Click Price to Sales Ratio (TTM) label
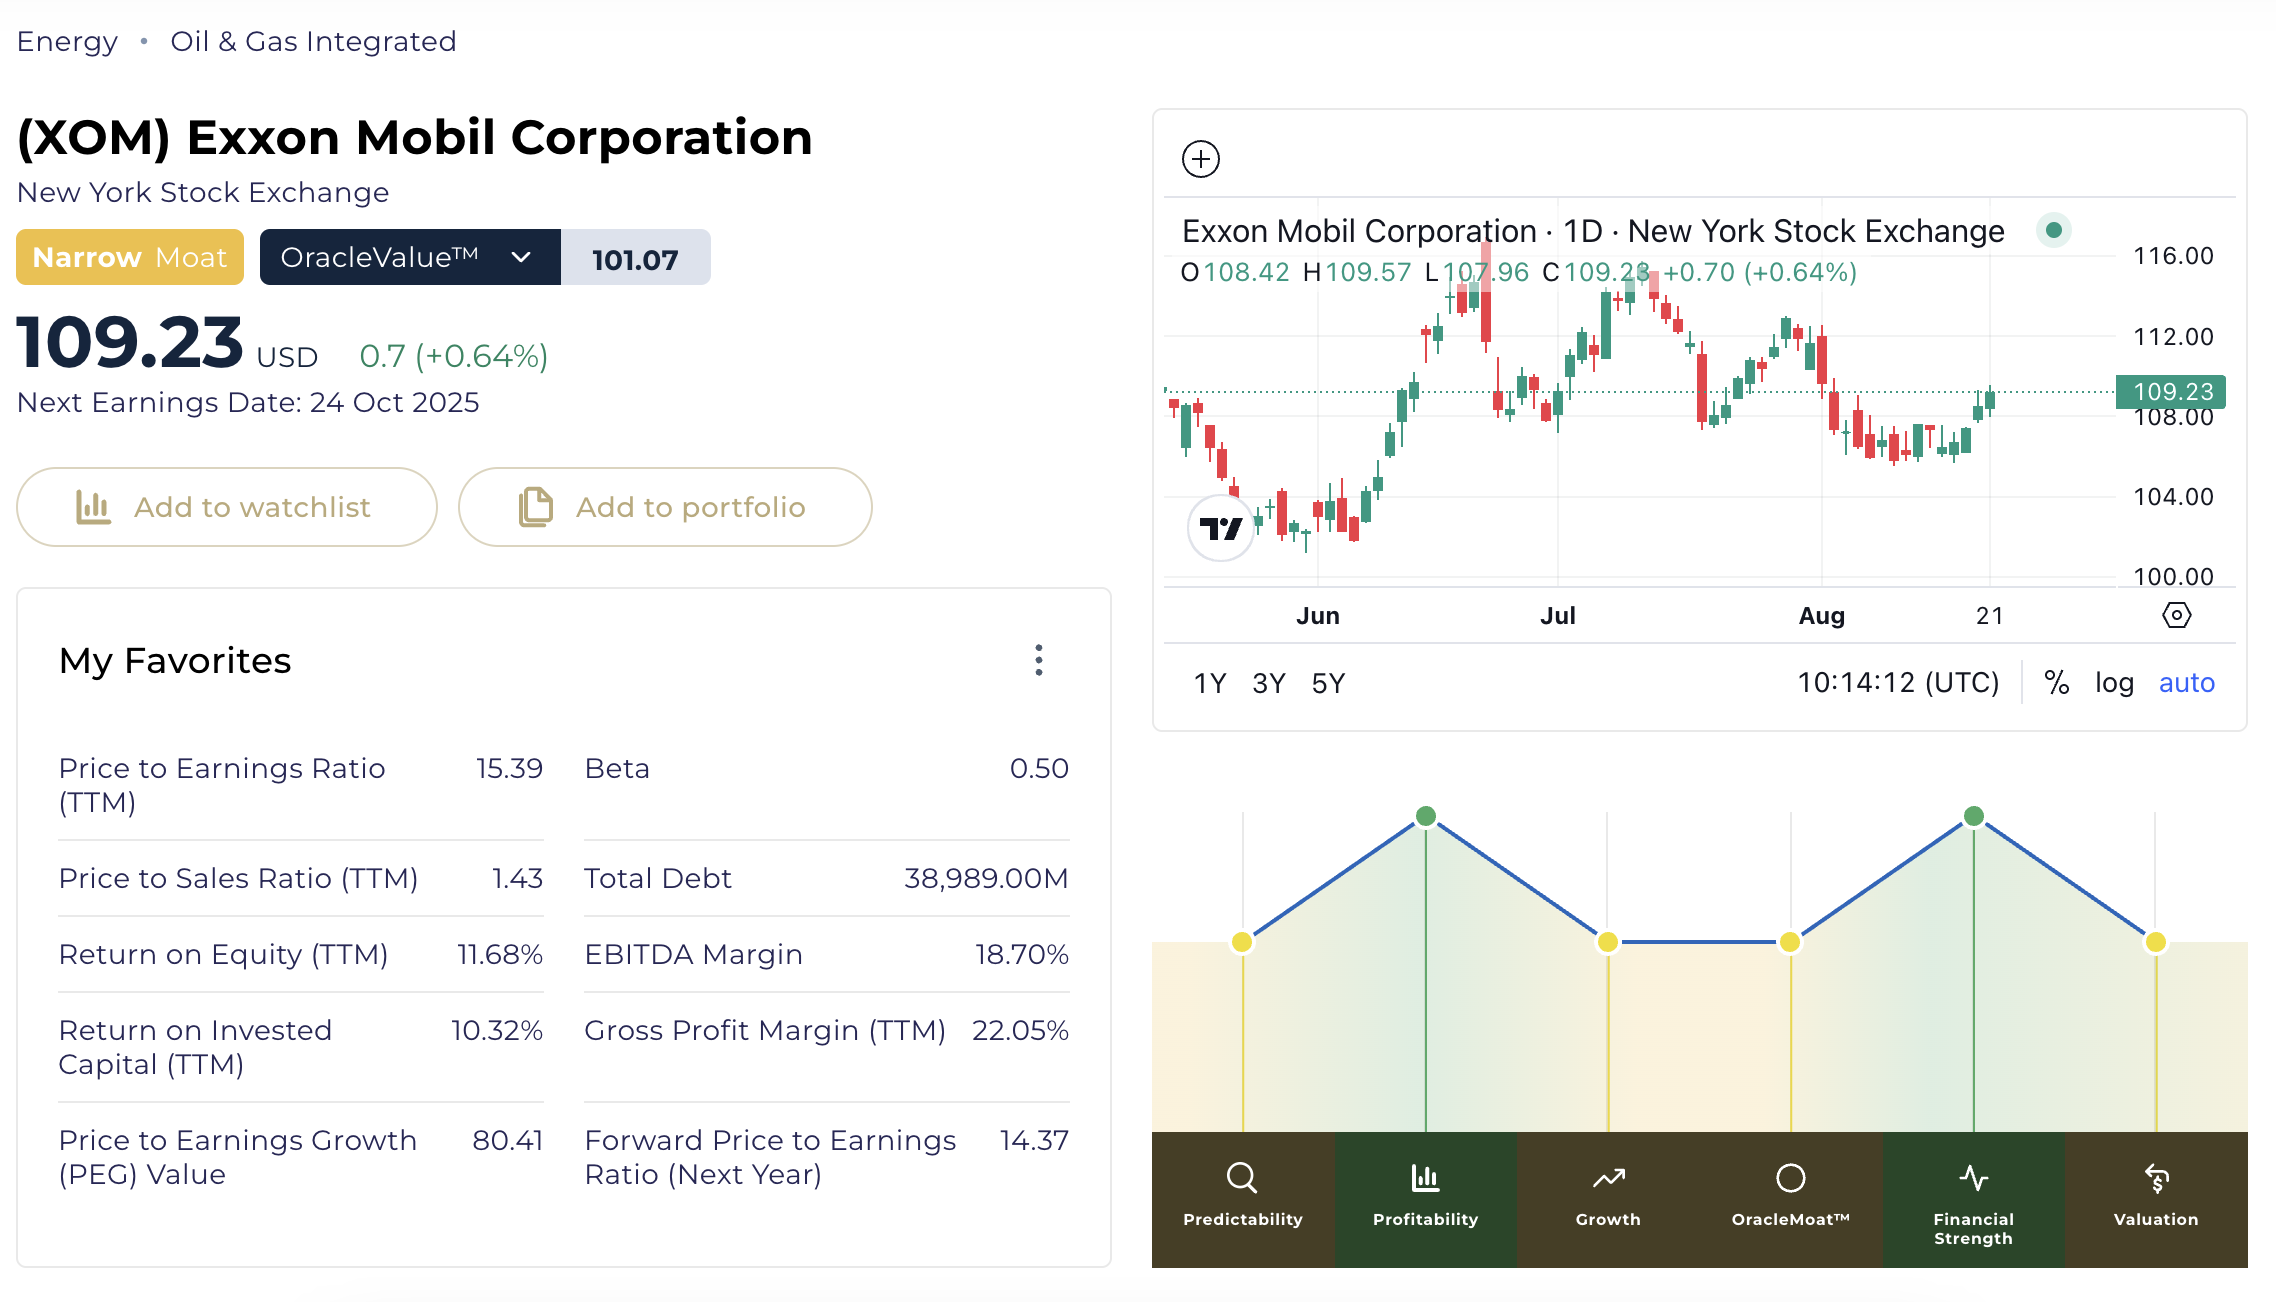This screenshot has width=2276, height=1302. [x=238, y=878]
